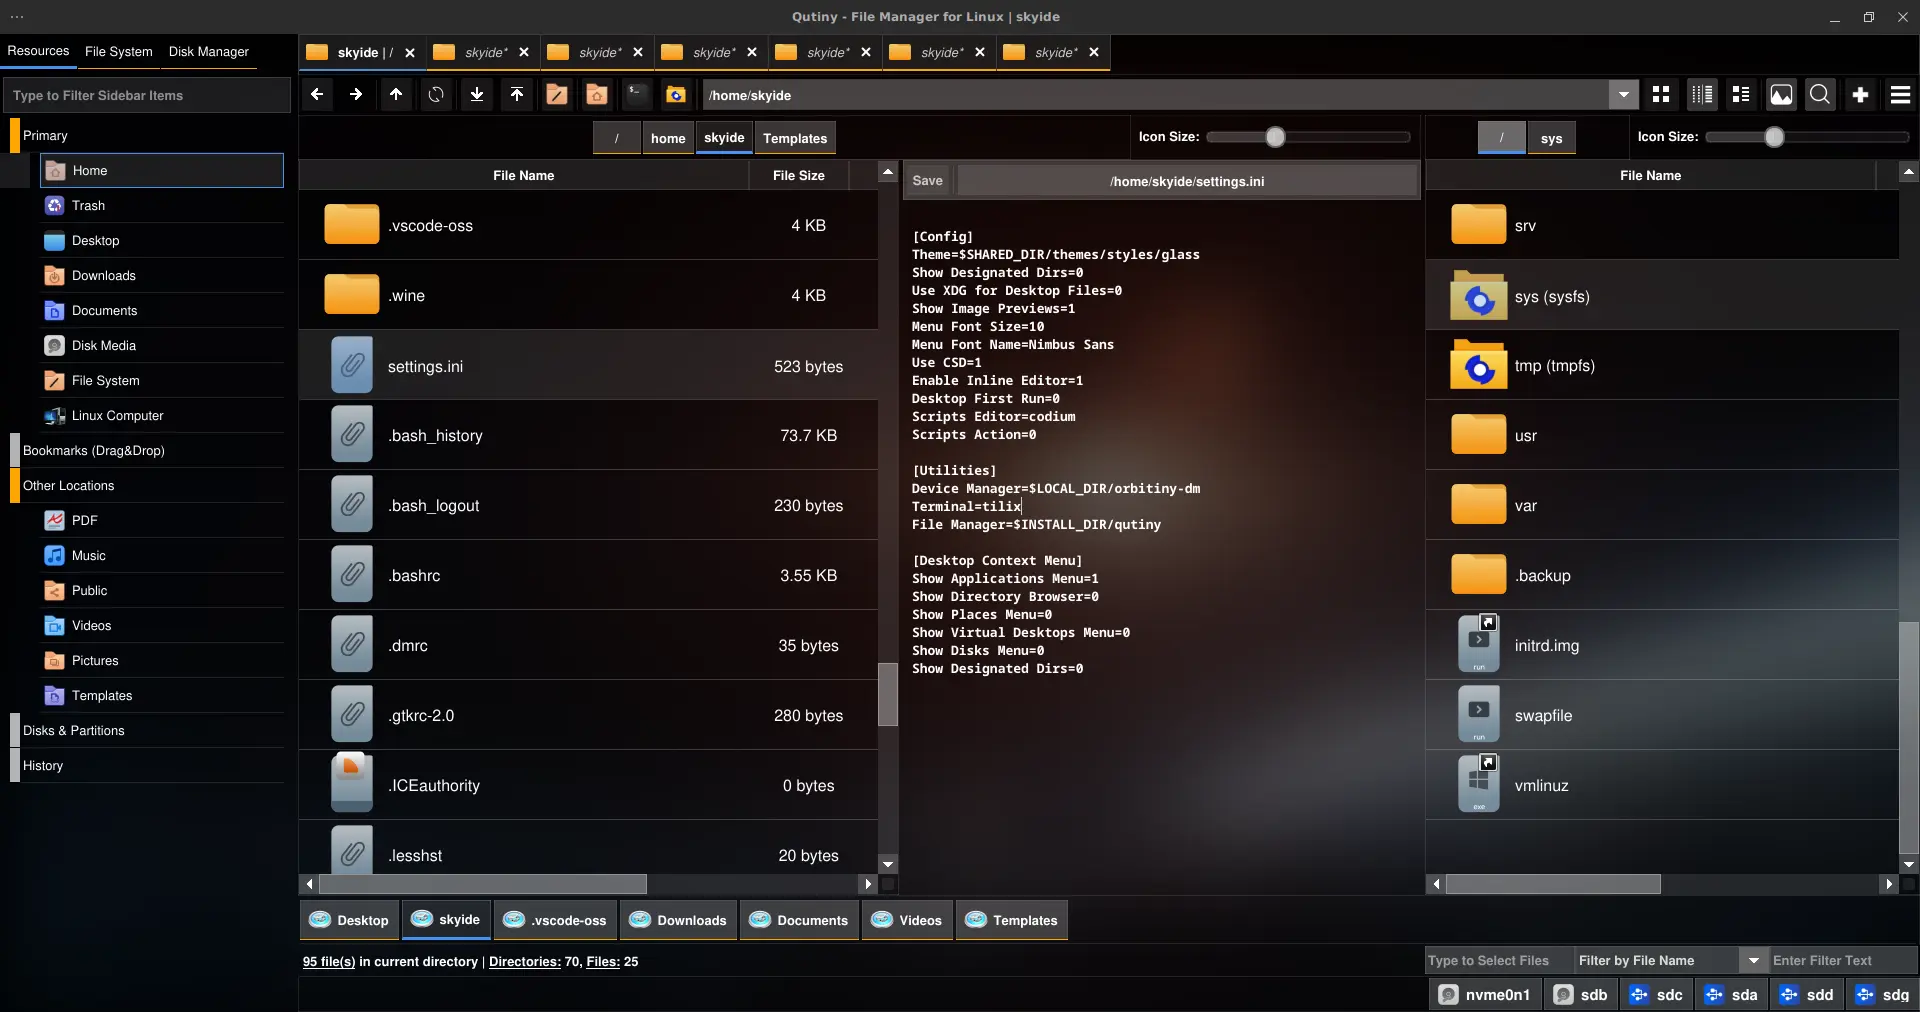Click the home folder toolbar icon
The width and height of the screenshot is (1920, 1012).
pos(596,95)
